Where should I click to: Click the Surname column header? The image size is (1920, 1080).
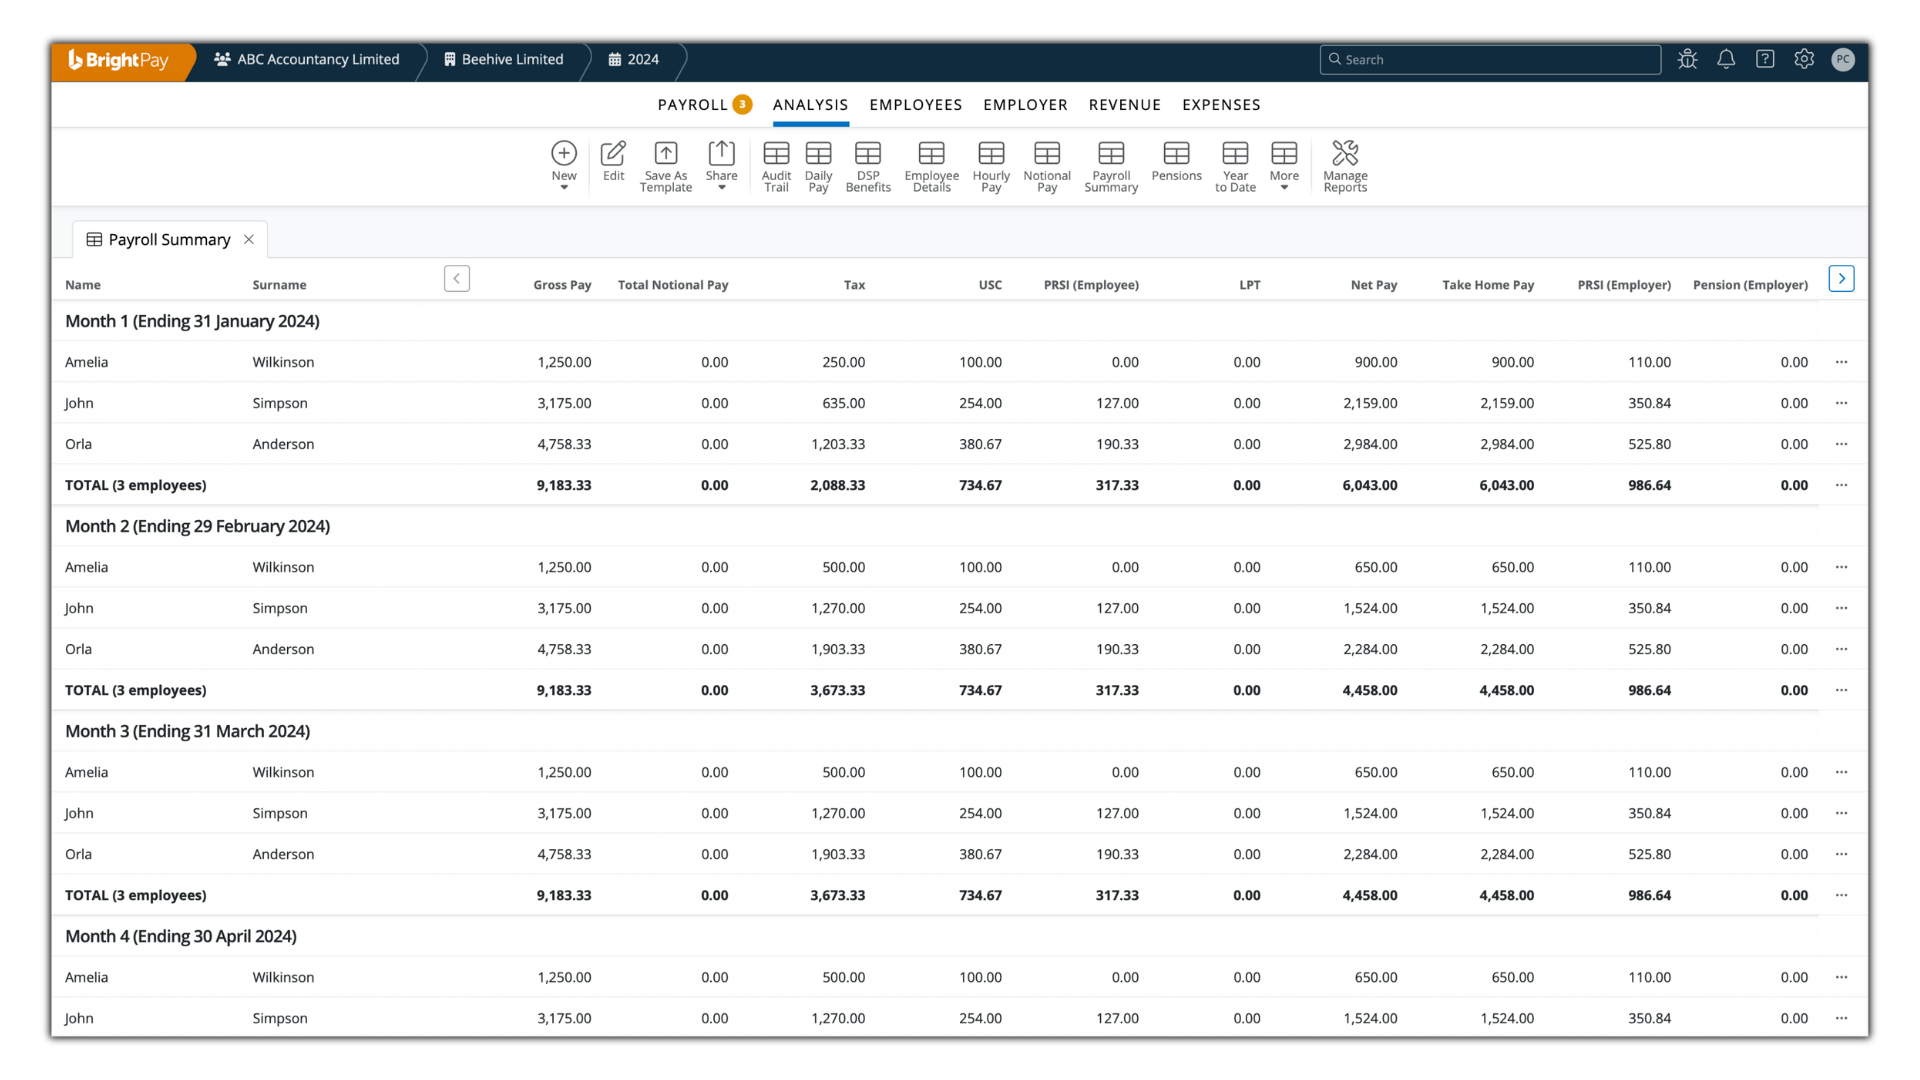(279, 285)
